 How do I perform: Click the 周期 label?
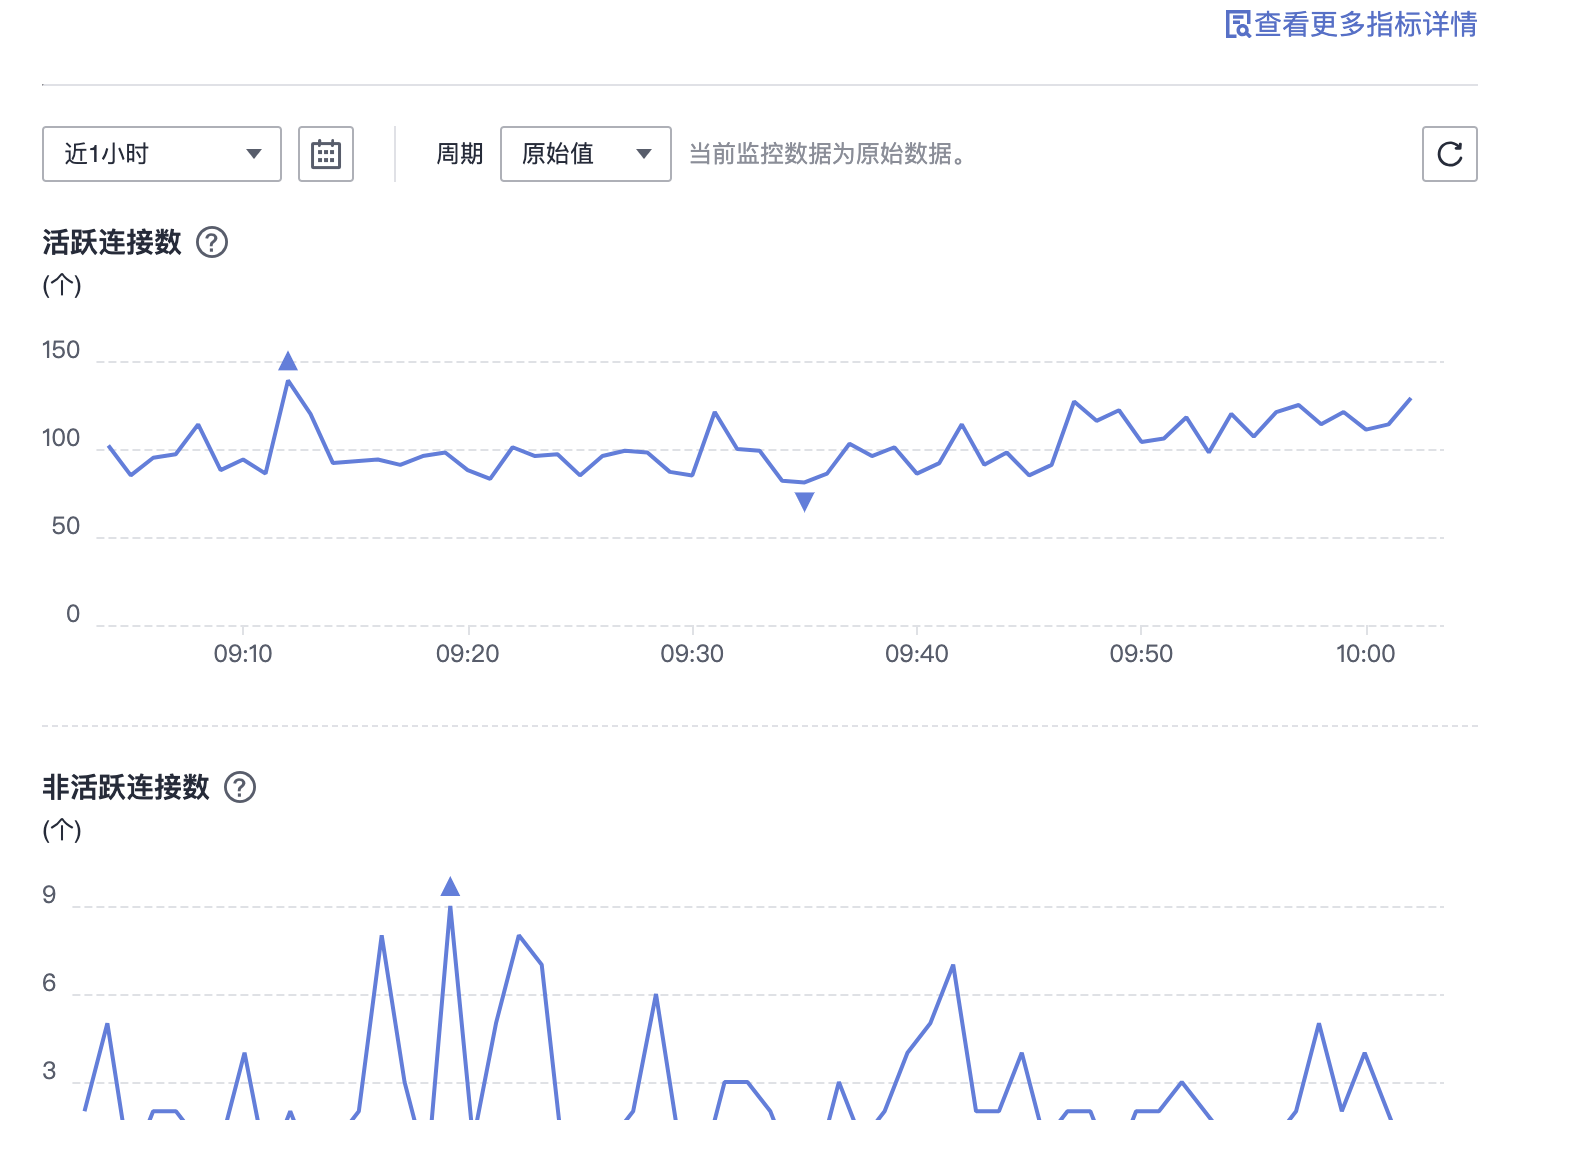click(460, 154)
